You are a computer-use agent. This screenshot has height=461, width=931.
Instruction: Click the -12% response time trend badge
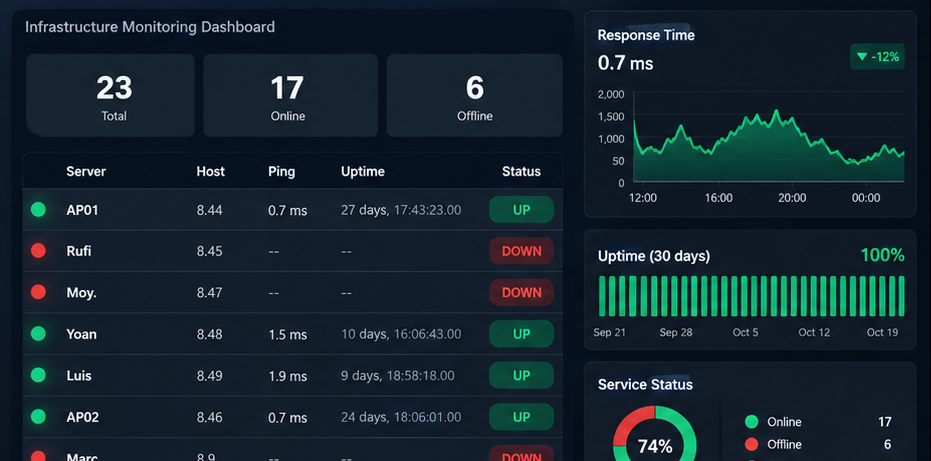pos(878,57)
